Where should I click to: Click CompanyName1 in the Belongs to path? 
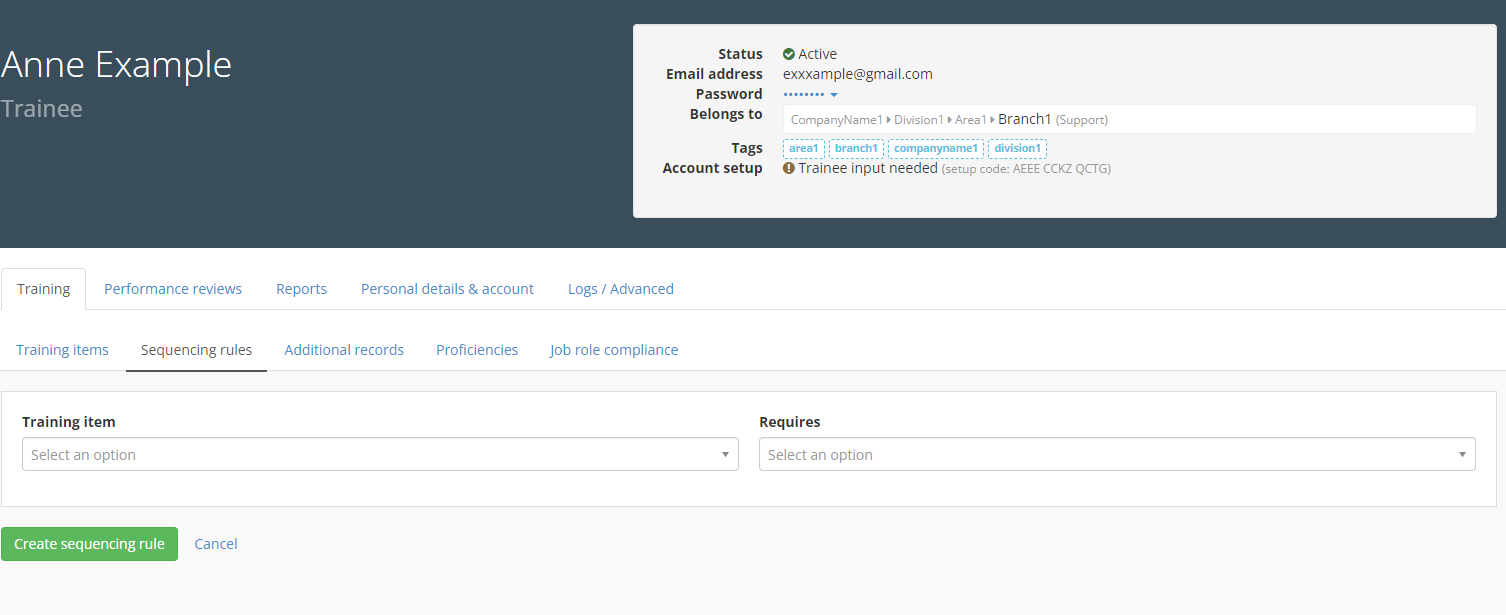836,120
